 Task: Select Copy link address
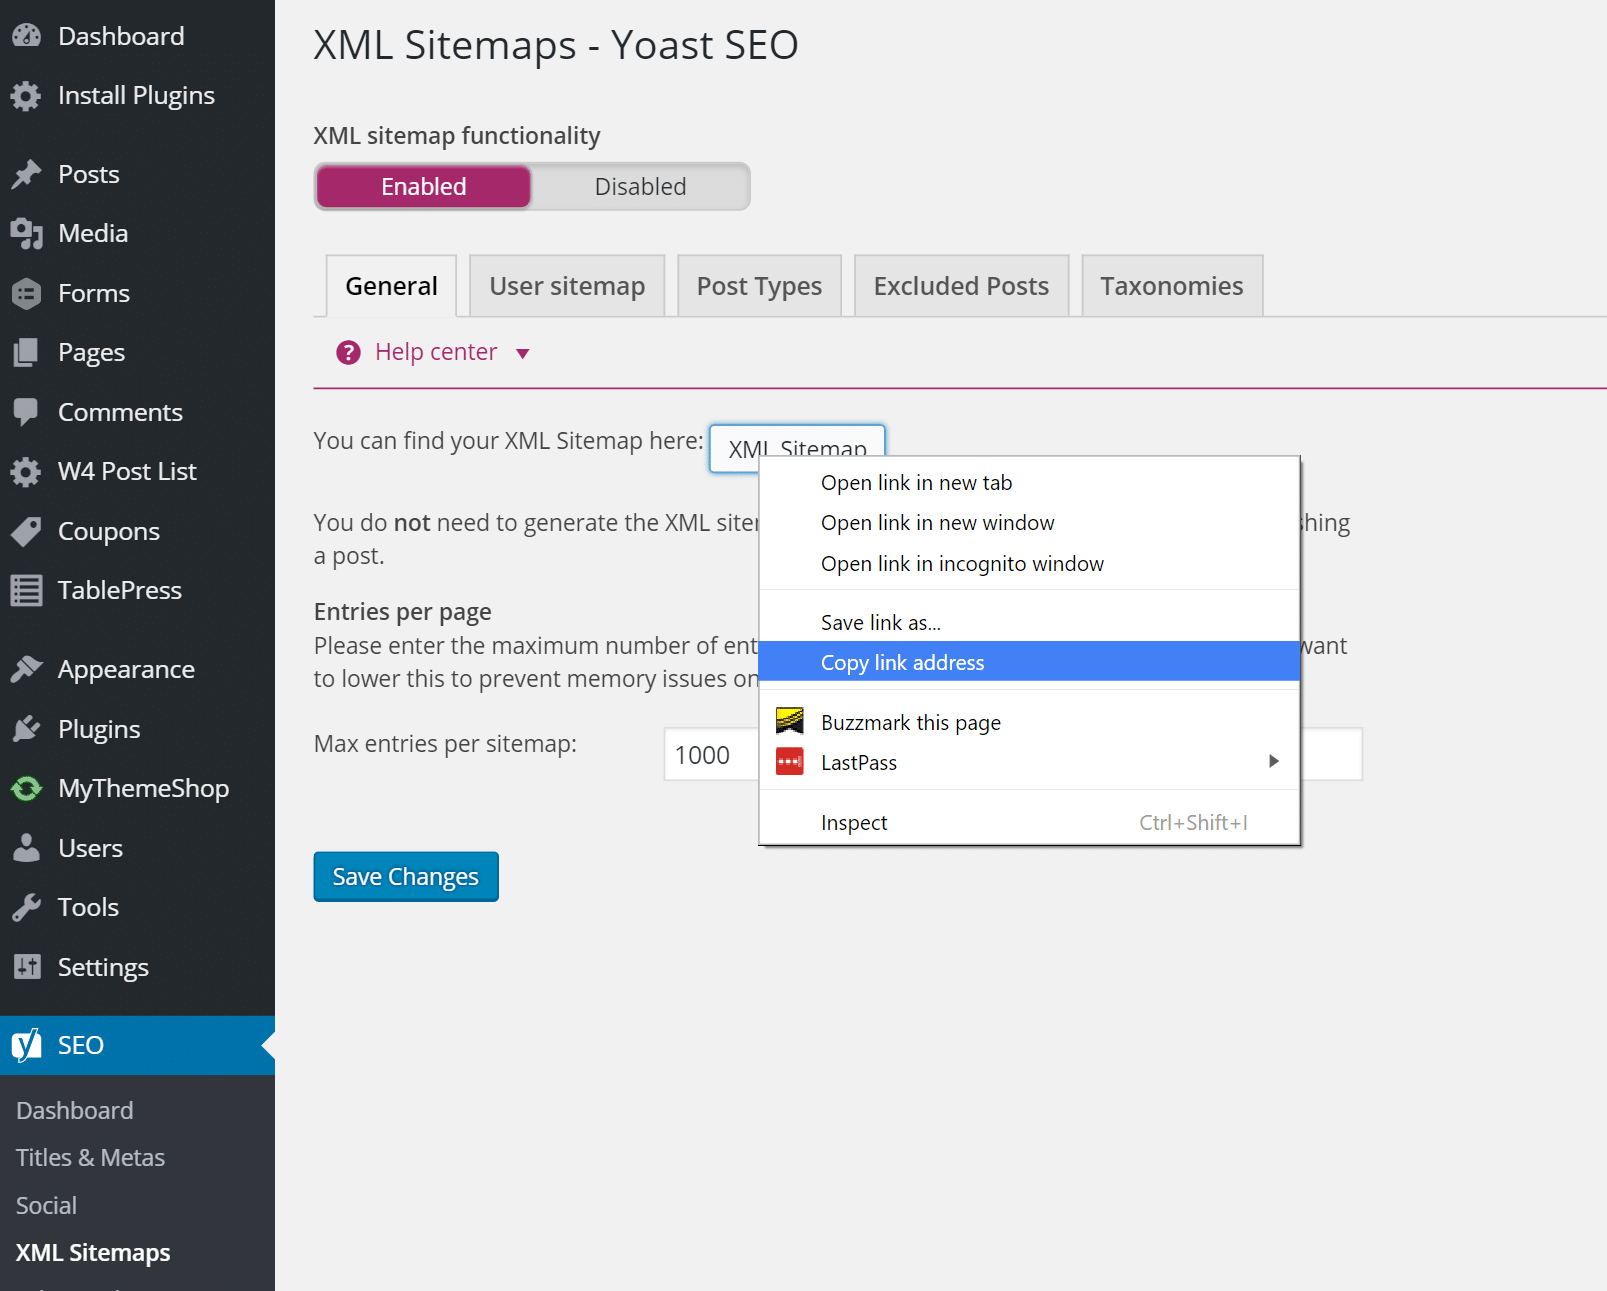click(902, 662)
